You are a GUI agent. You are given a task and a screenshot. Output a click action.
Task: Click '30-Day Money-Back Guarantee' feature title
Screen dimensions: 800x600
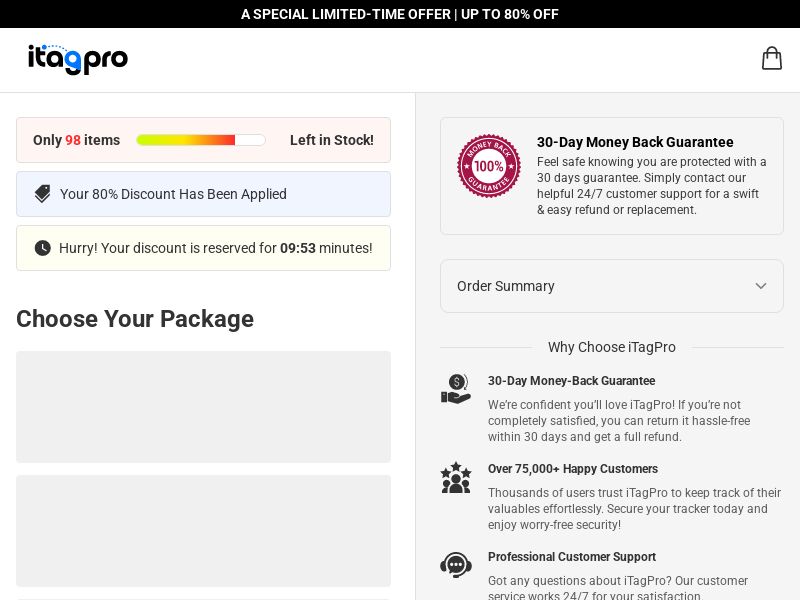[x=571, y=381]
